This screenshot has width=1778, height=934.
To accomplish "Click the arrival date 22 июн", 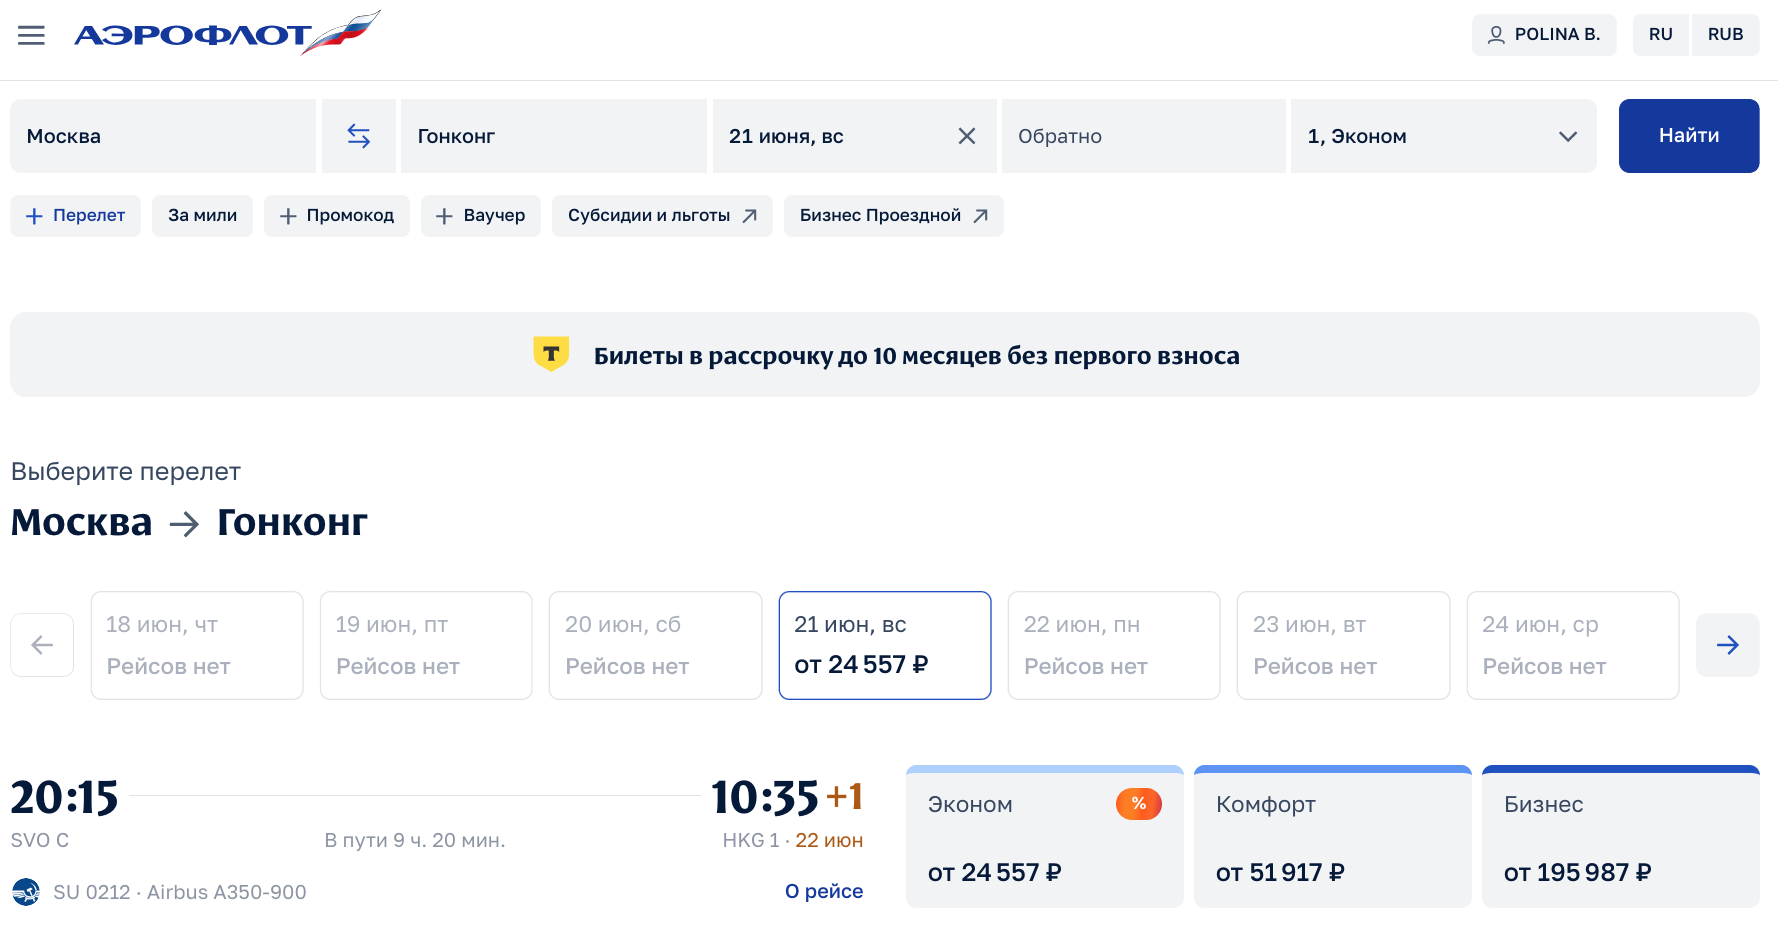I will point(829,840).
